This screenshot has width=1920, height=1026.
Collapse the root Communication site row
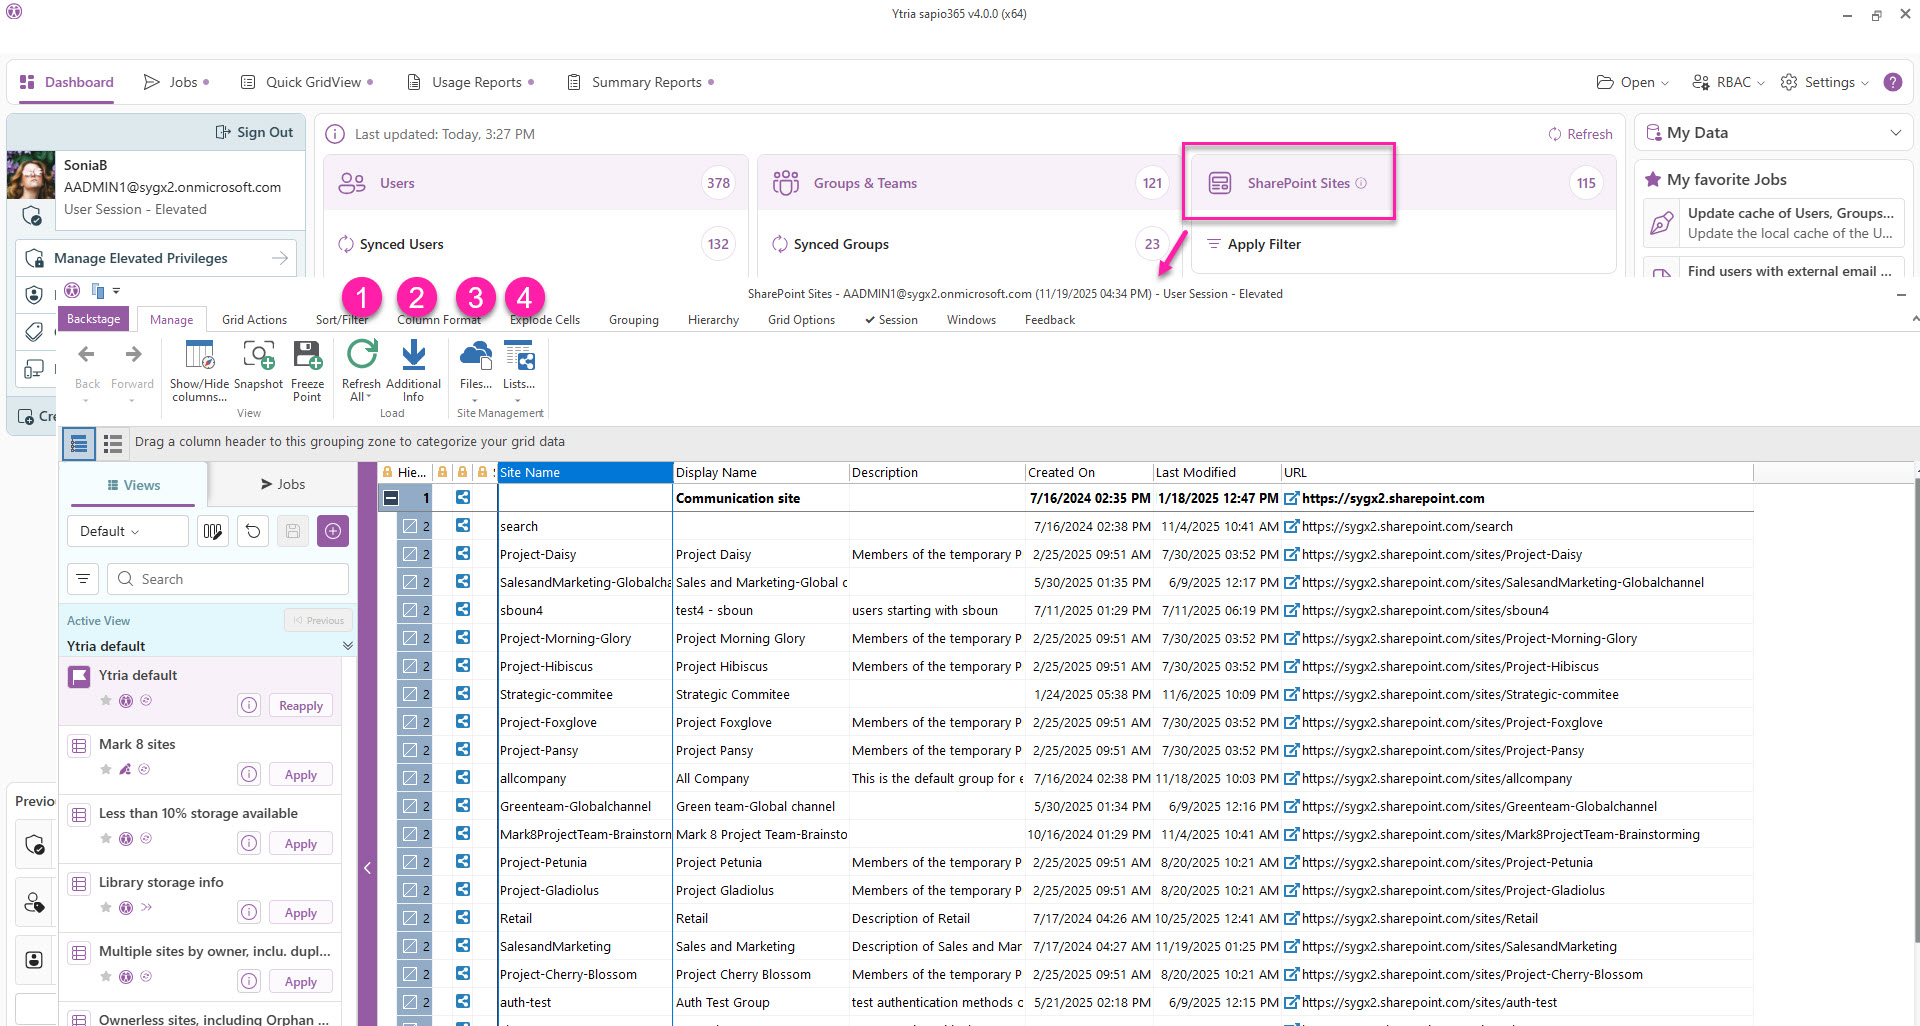click(x=391, y=498)
